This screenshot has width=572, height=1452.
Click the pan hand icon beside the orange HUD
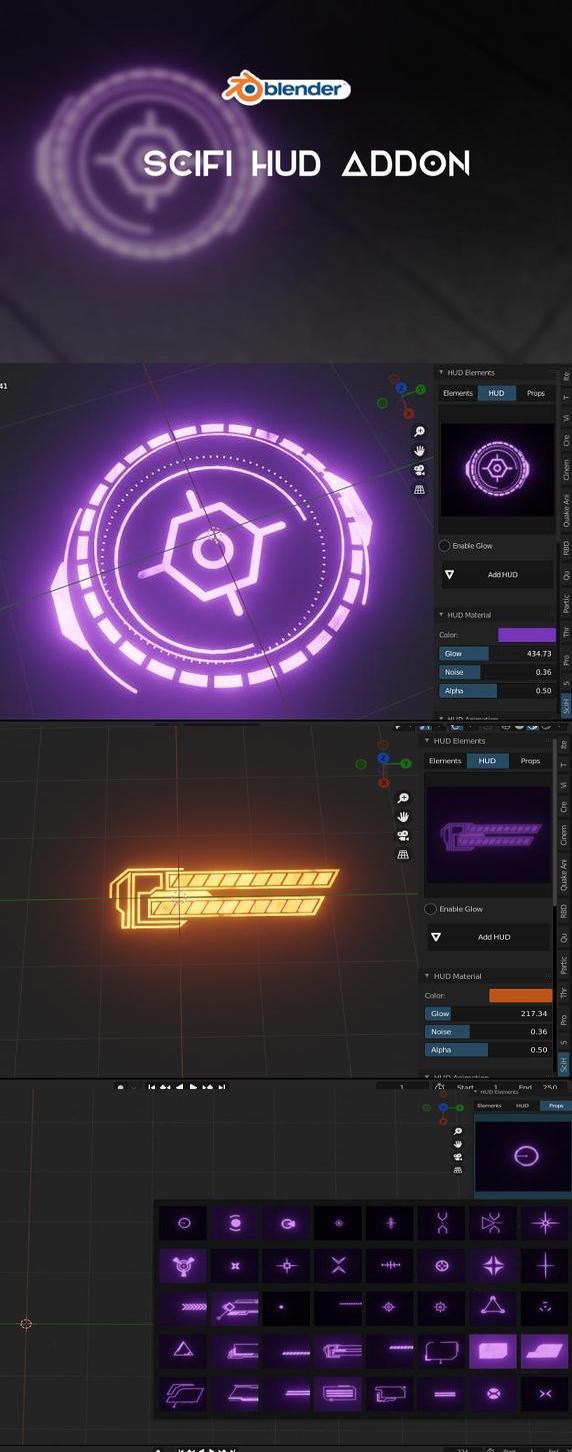tap(403, 817)
